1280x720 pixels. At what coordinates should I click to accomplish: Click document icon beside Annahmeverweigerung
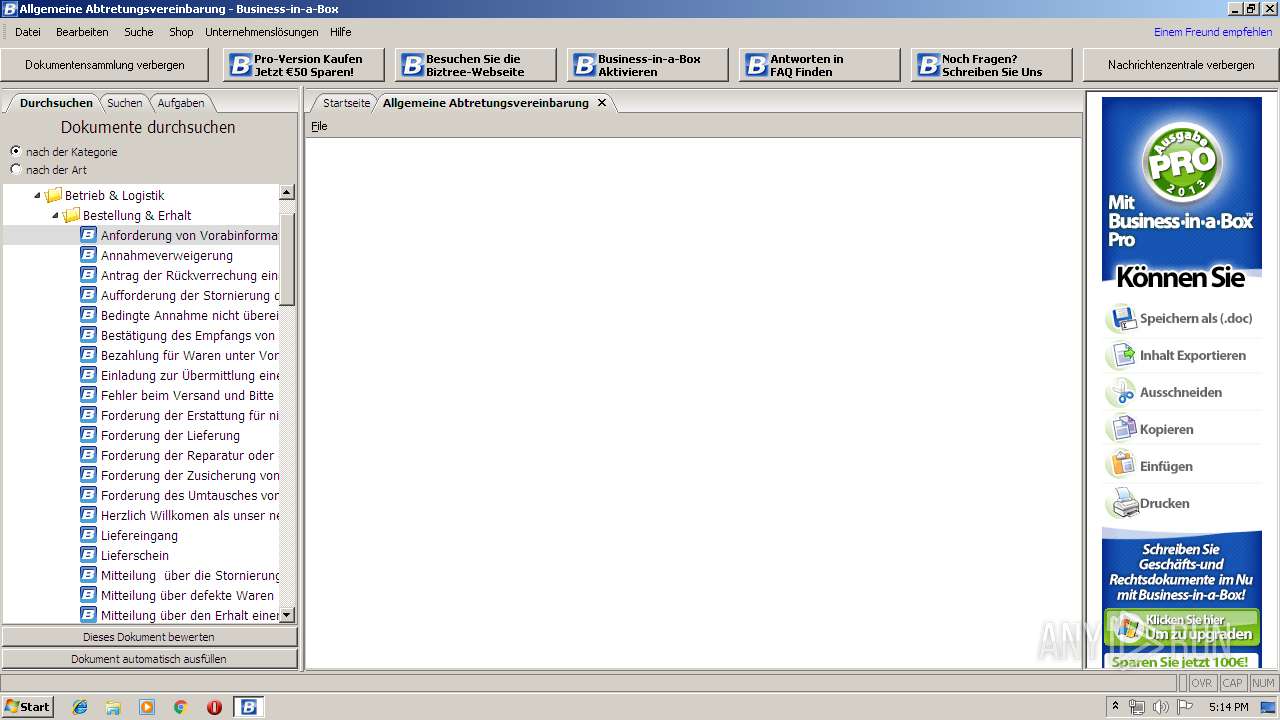pyautogui.click(x=88, y=255)
